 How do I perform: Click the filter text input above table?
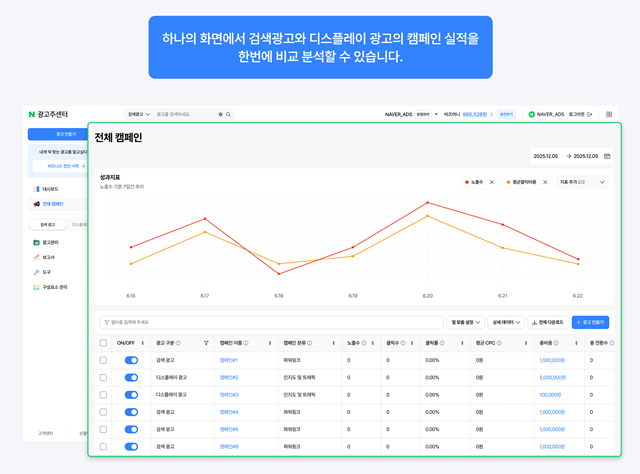click(x=270, y=323)
